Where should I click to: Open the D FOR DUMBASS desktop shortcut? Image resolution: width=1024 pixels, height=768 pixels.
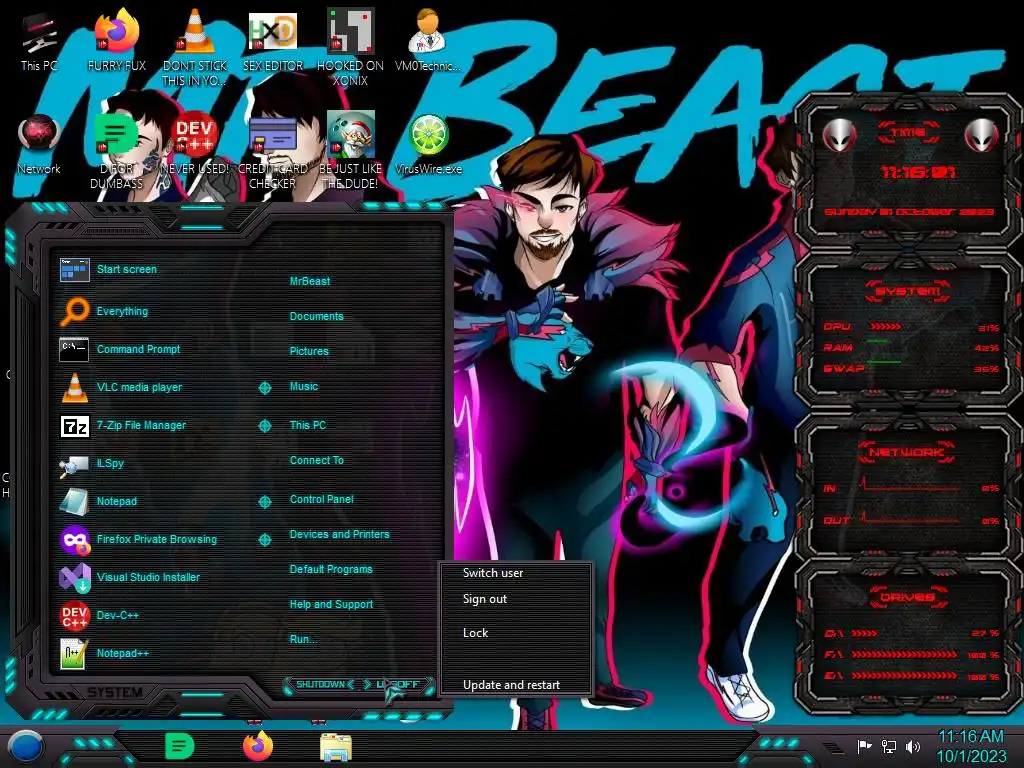point(117,150)
